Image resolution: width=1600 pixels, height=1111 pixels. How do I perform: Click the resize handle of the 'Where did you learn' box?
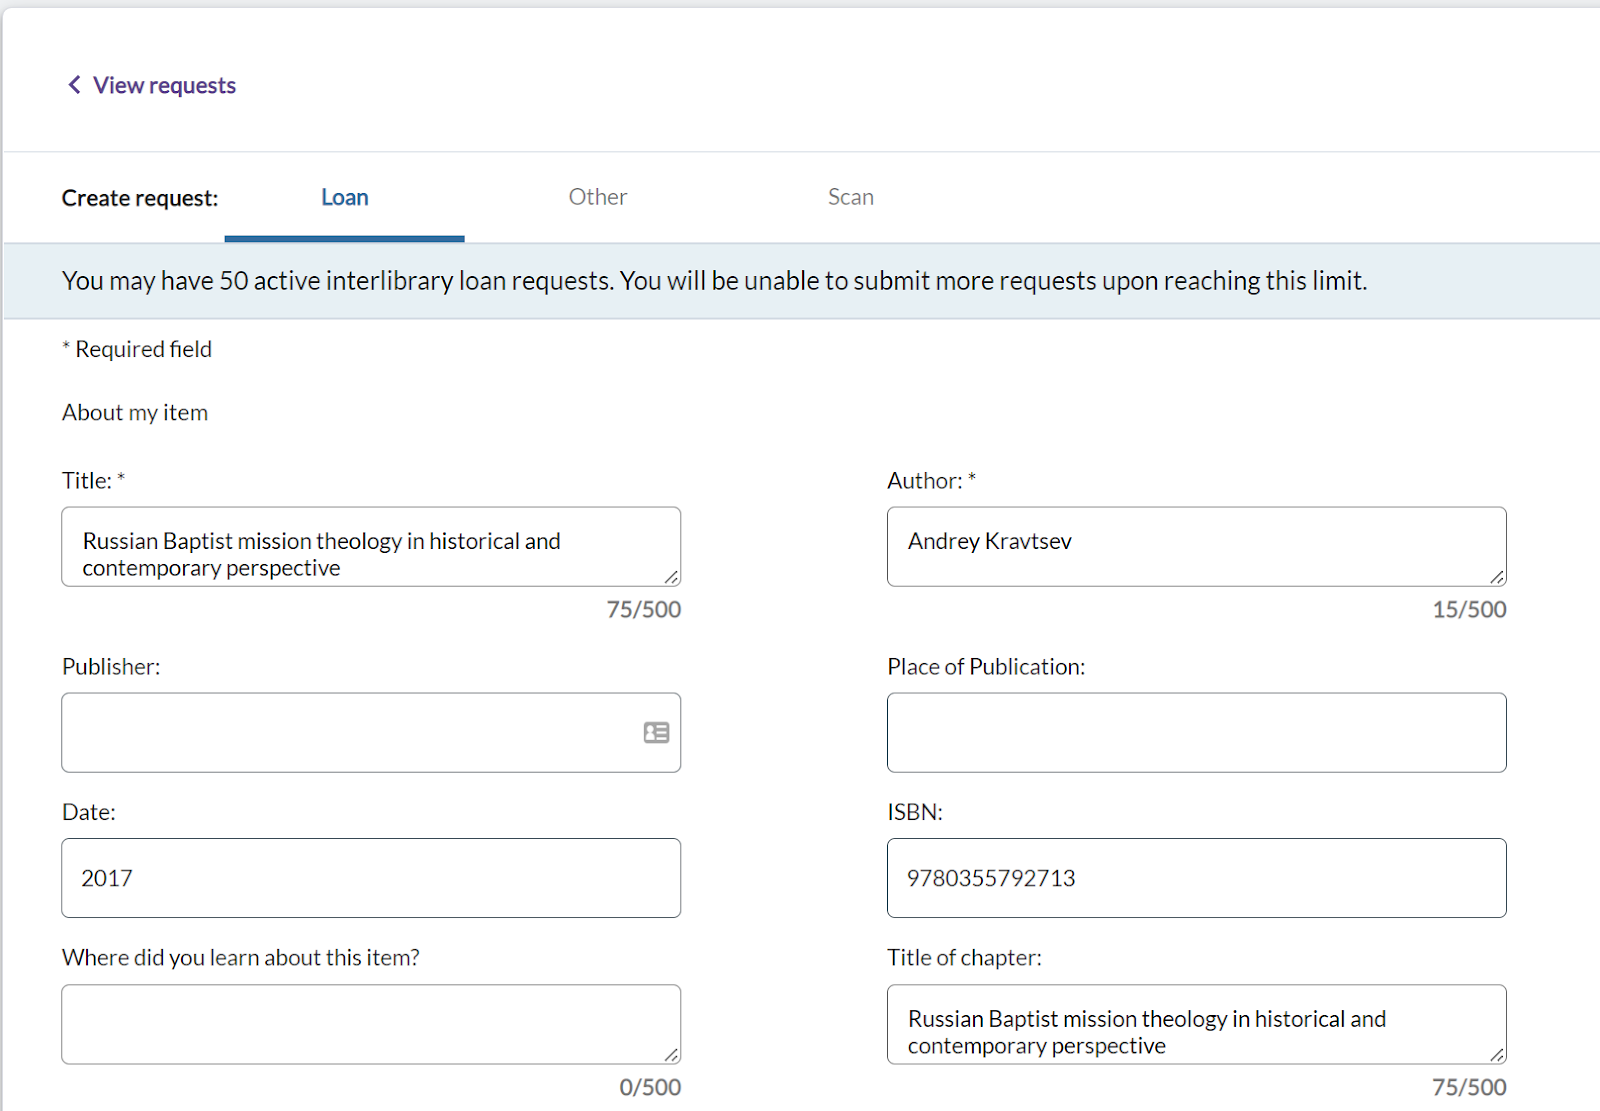tap(672, 1055)
